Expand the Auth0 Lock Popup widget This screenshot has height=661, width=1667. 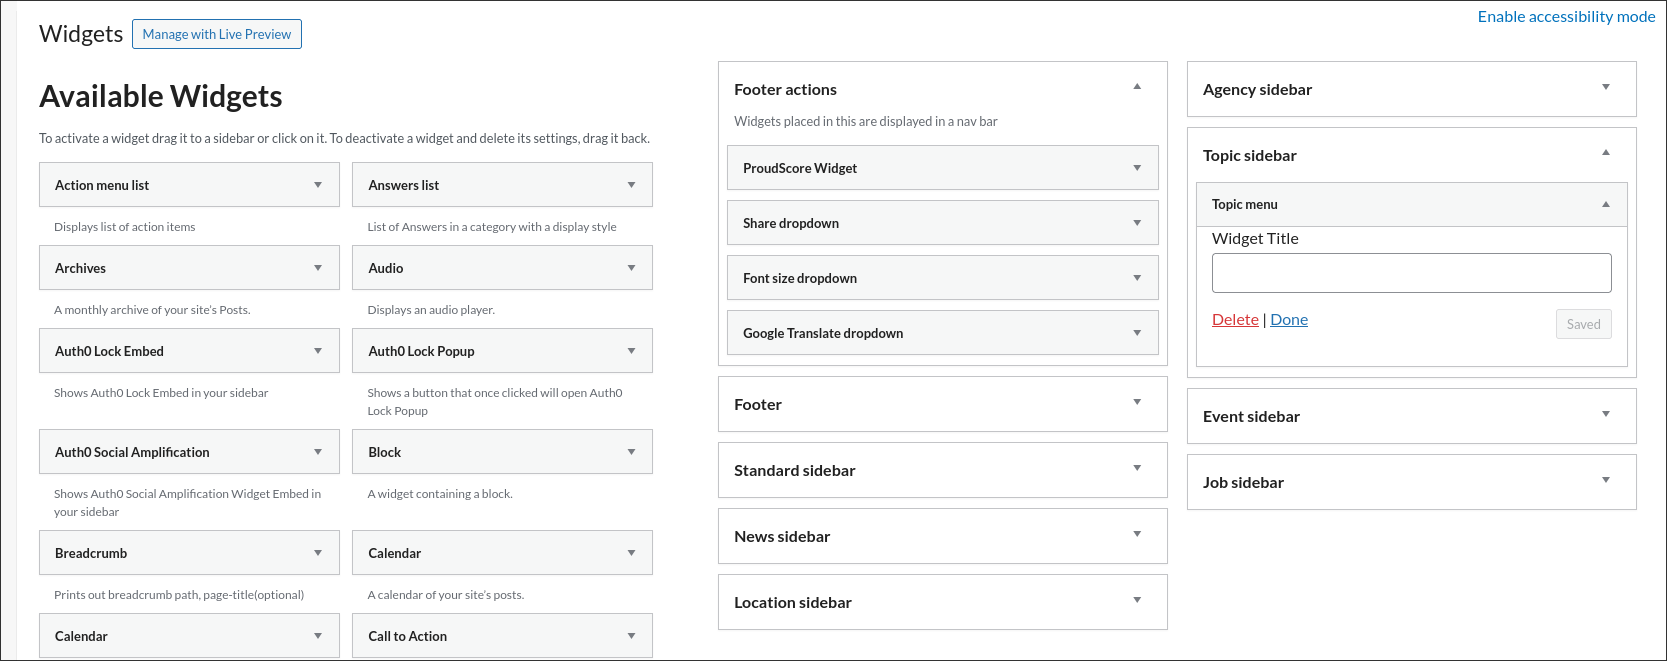[631, 351]
